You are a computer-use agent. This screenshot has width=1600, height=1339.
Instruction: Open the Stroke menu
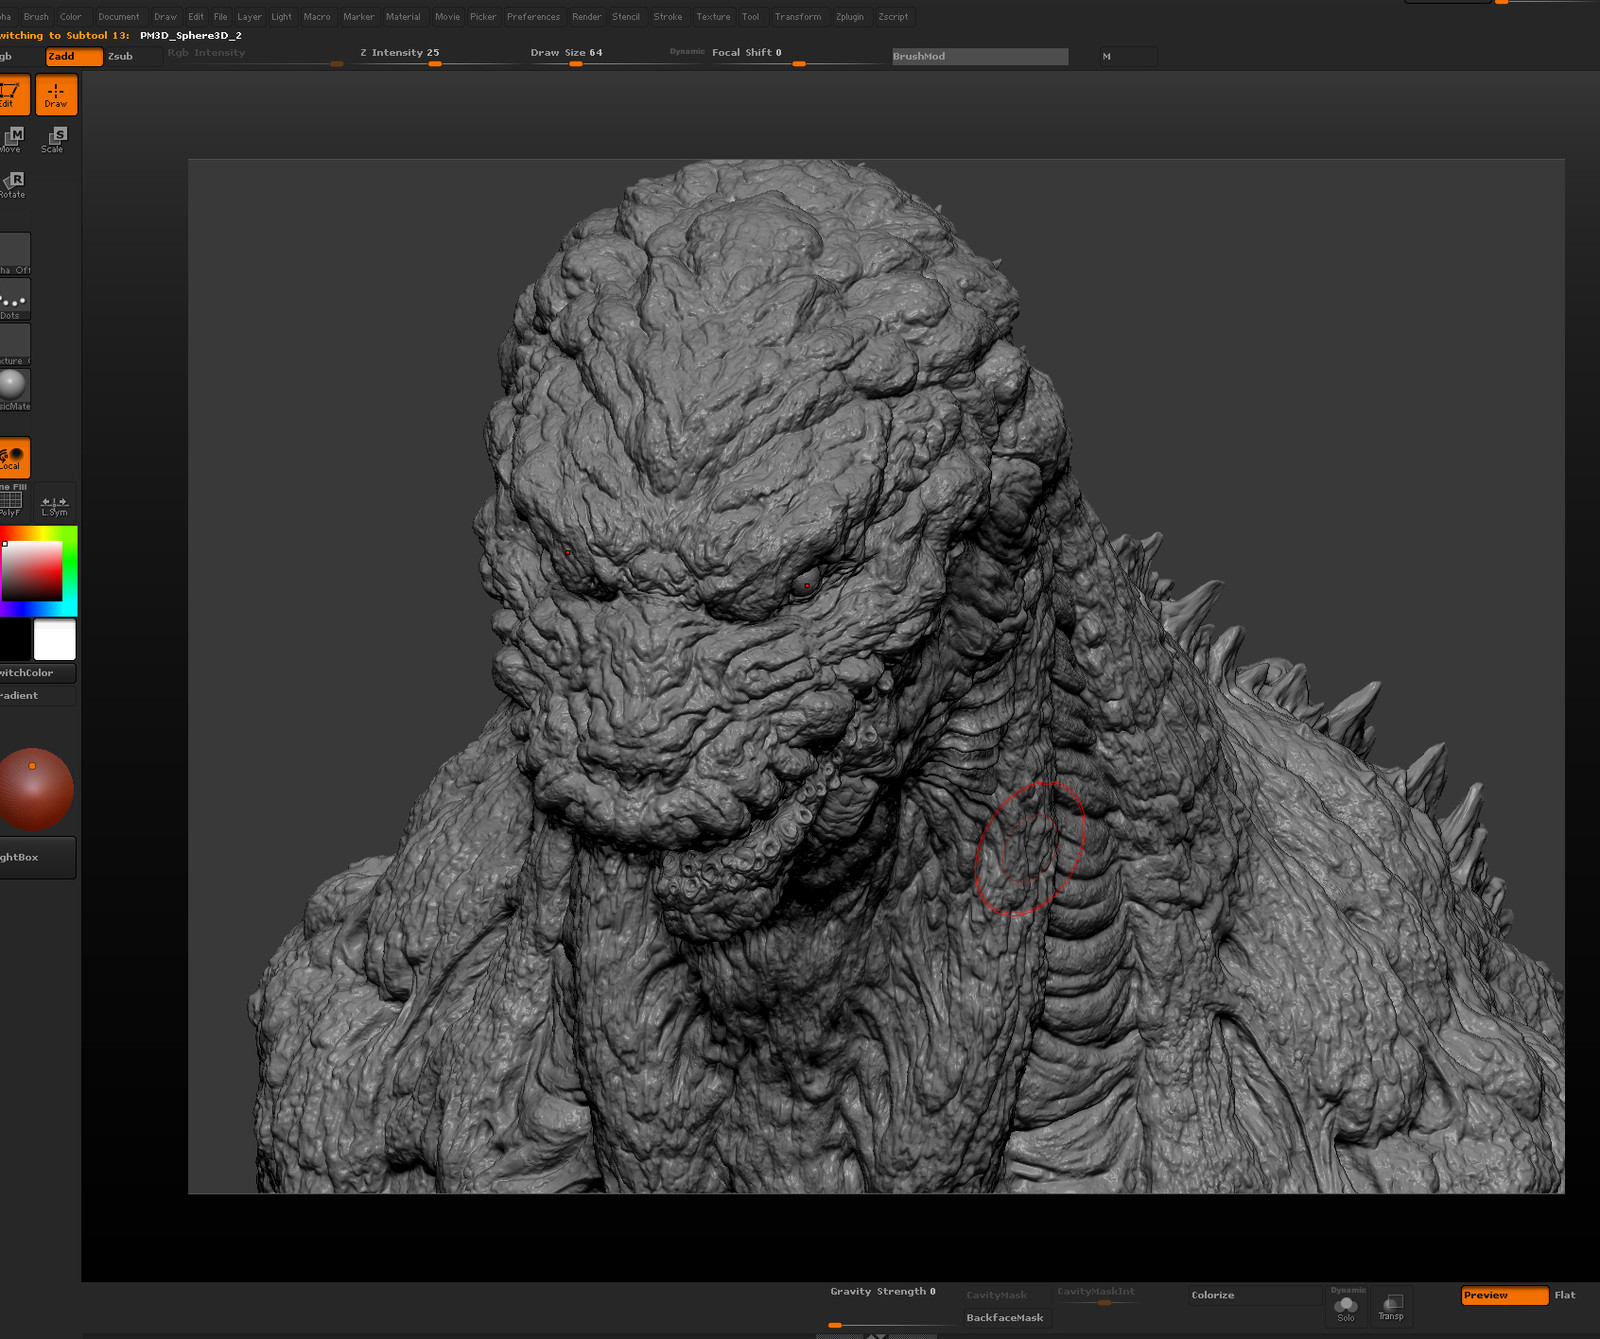tap(668, 17)
